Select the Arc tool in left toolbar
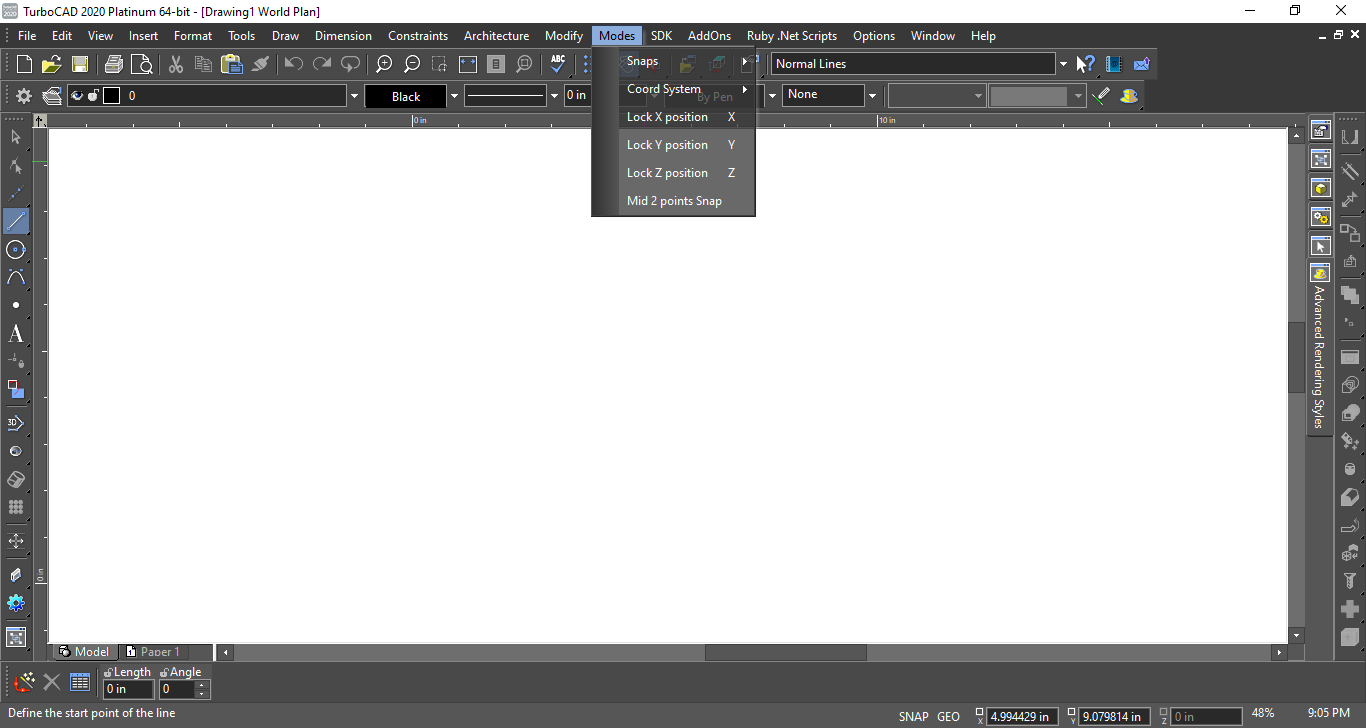 click(16, 277)
